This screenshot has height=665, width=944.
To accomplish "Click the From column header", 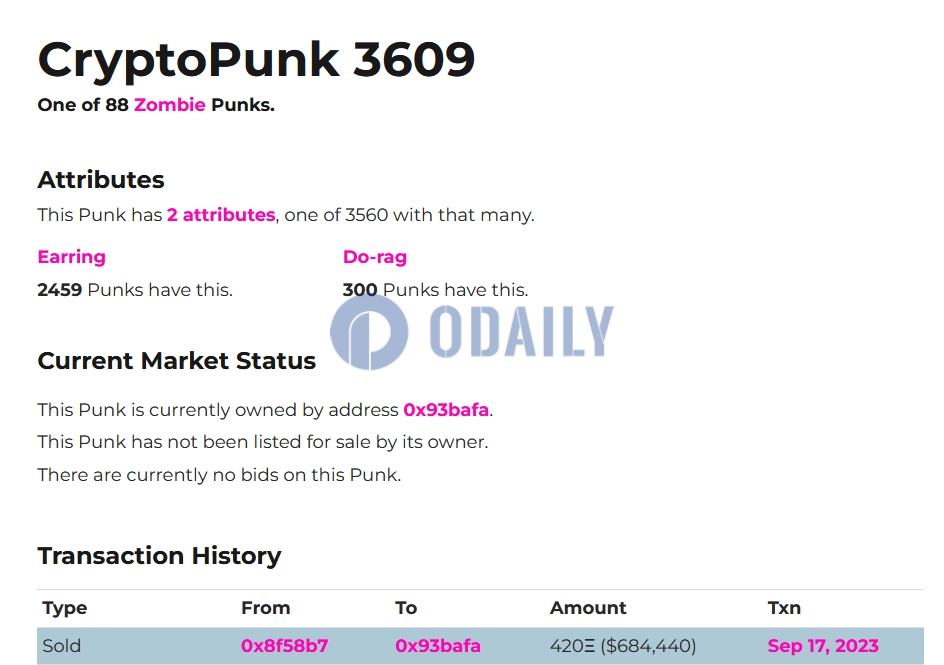I will point(266,608).
